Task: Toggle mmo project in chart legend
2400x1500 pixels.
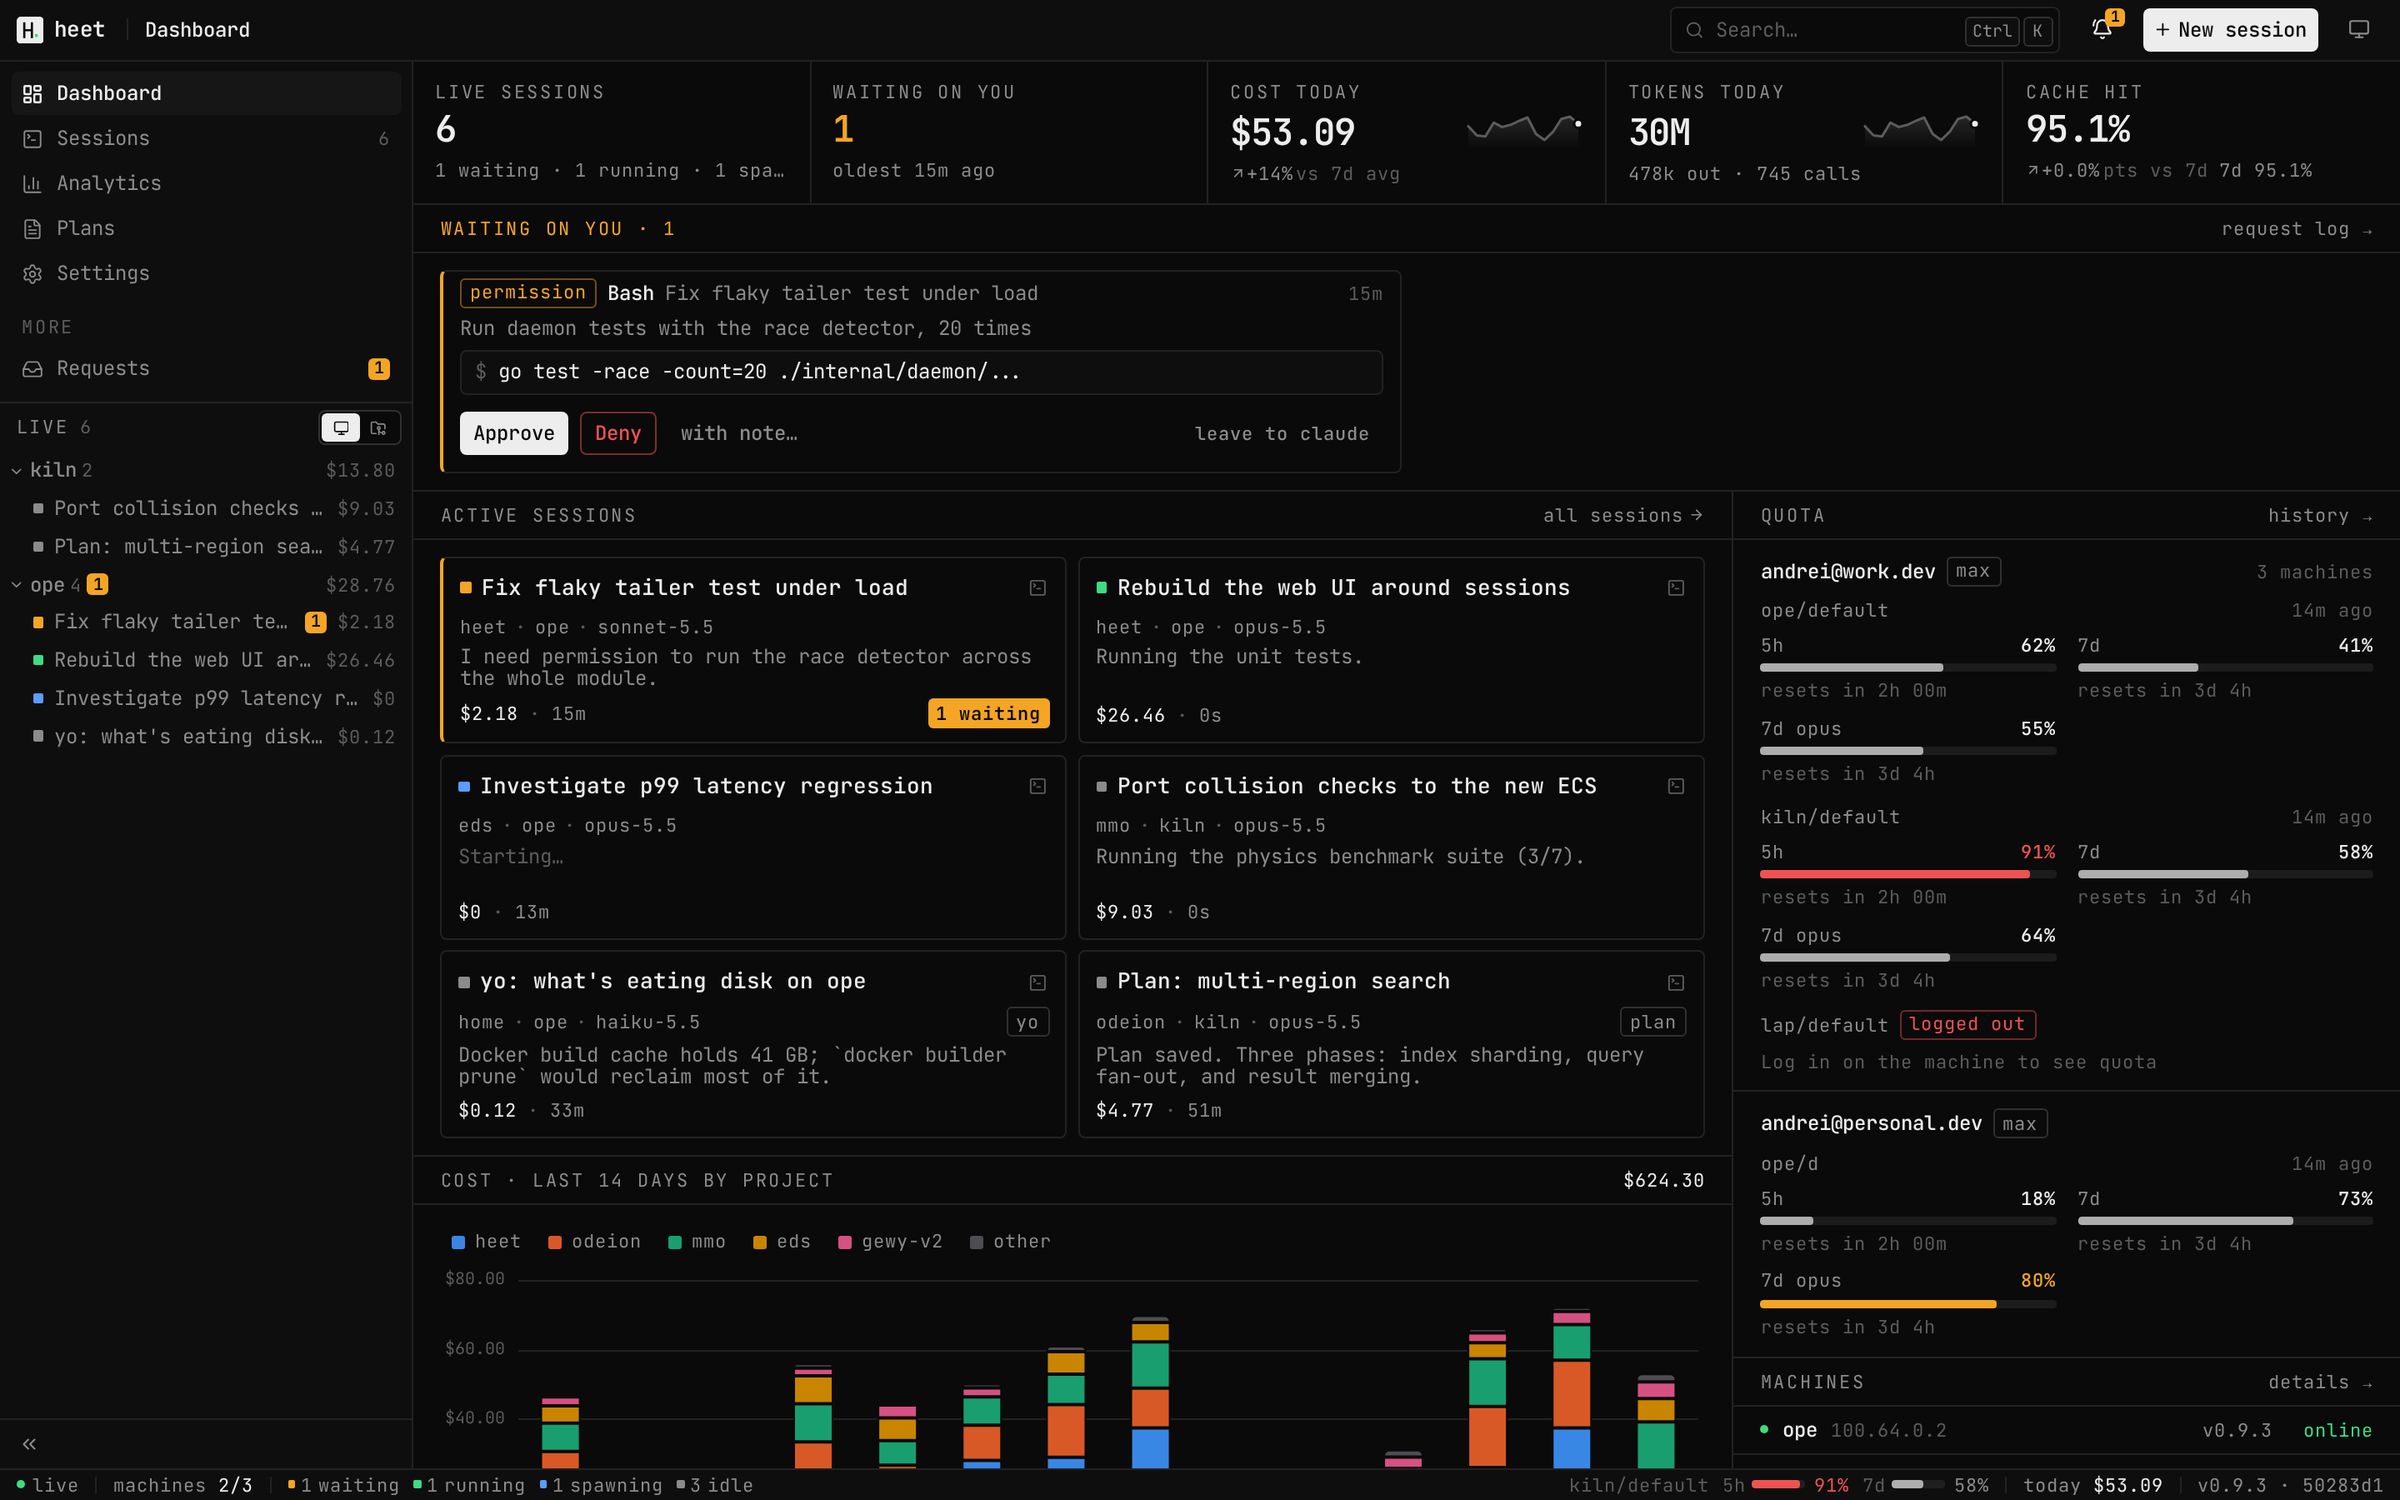Action: [x=697, y=1242]
